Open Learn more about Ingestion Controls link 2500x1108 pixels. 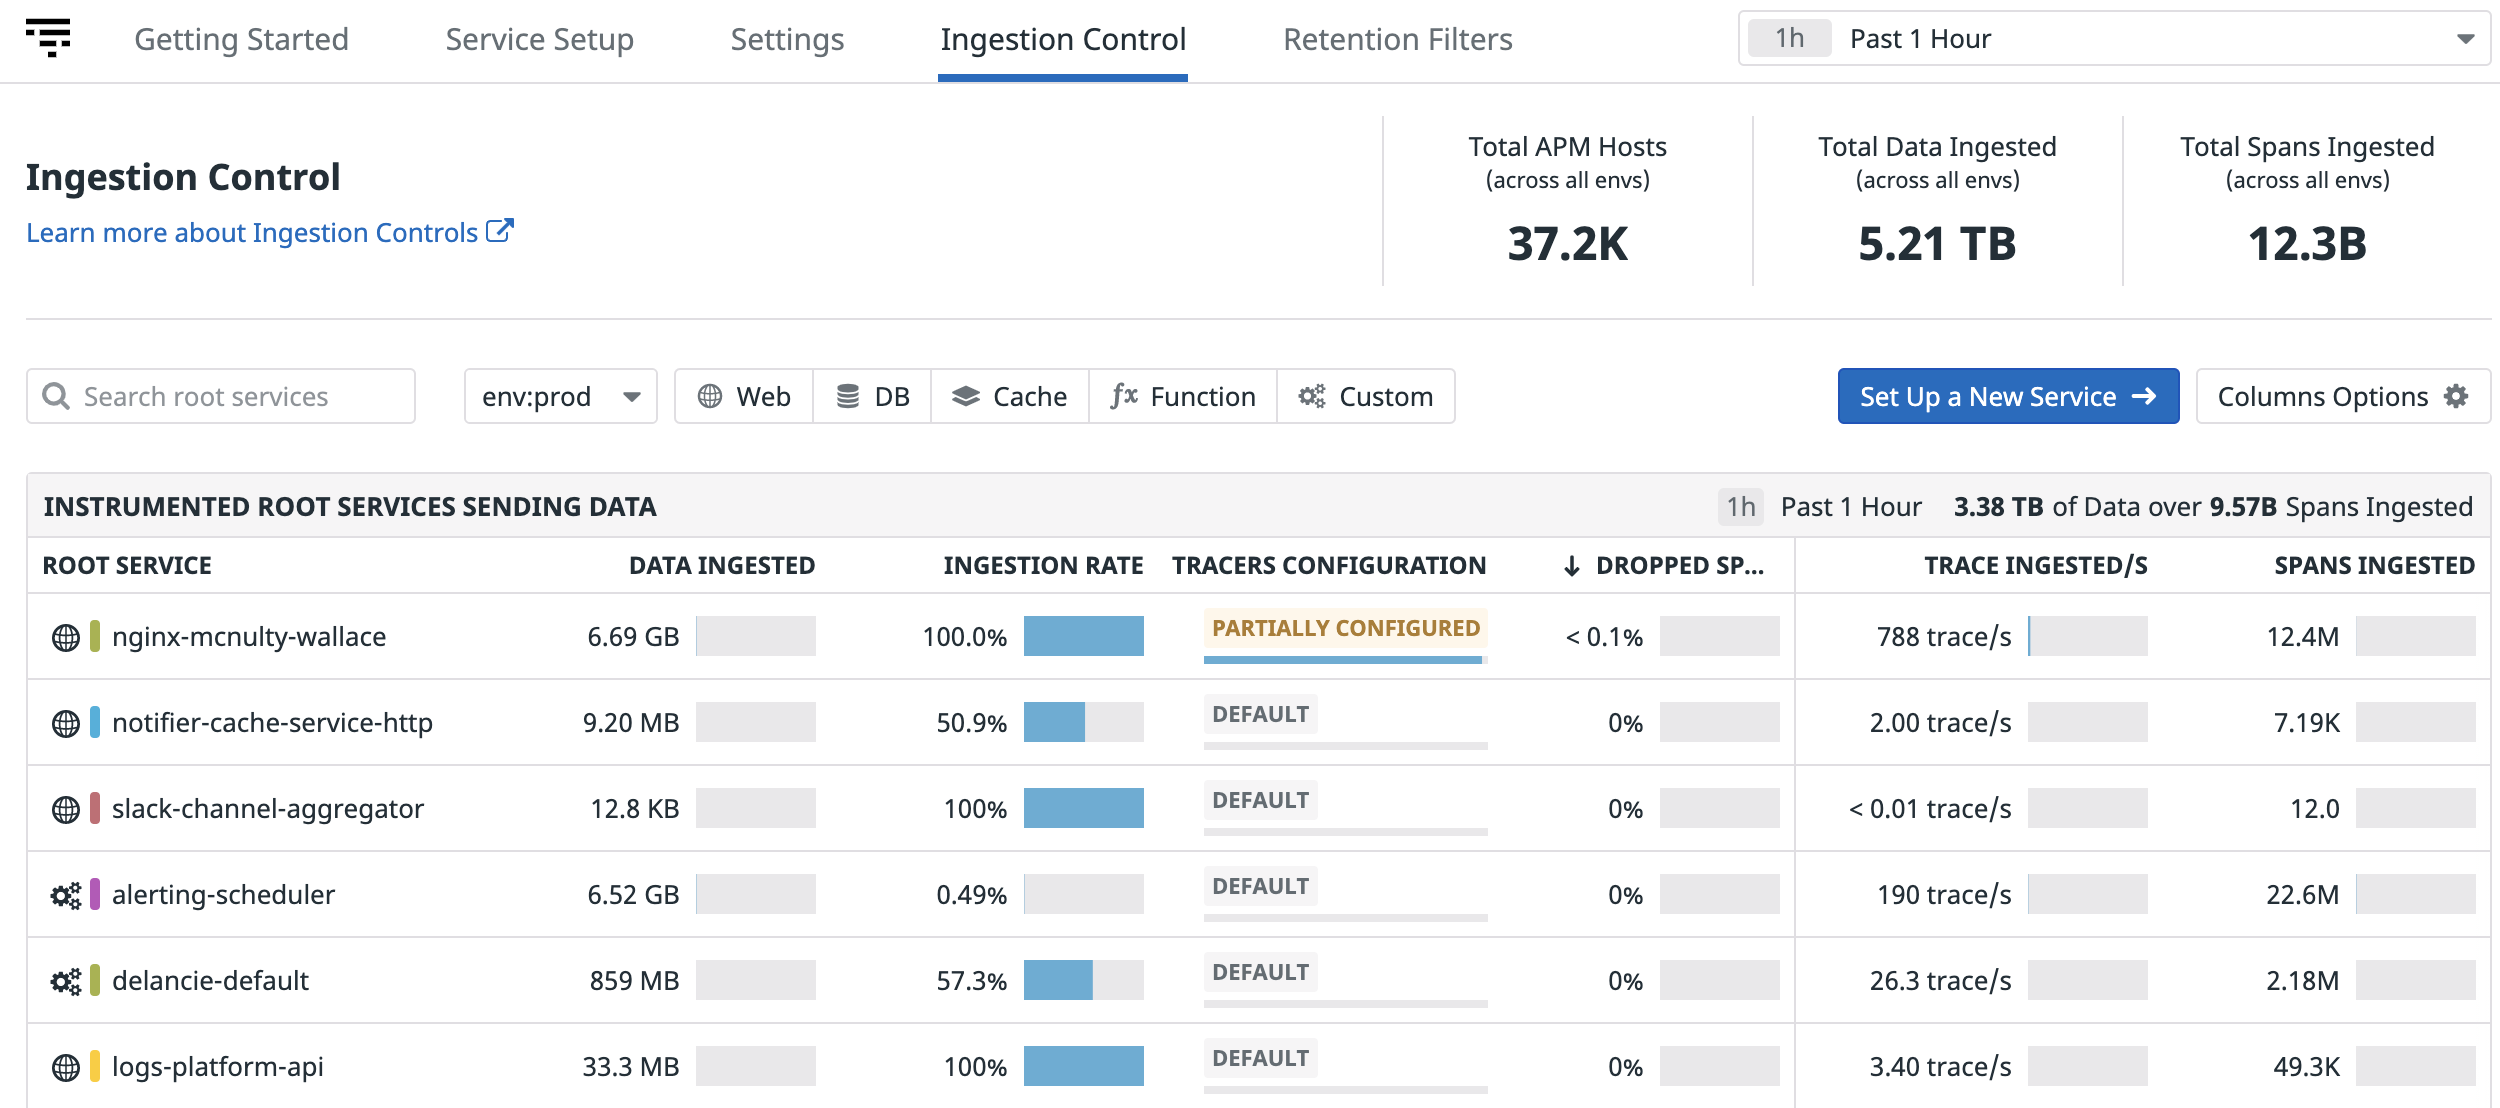pos(252,233)
